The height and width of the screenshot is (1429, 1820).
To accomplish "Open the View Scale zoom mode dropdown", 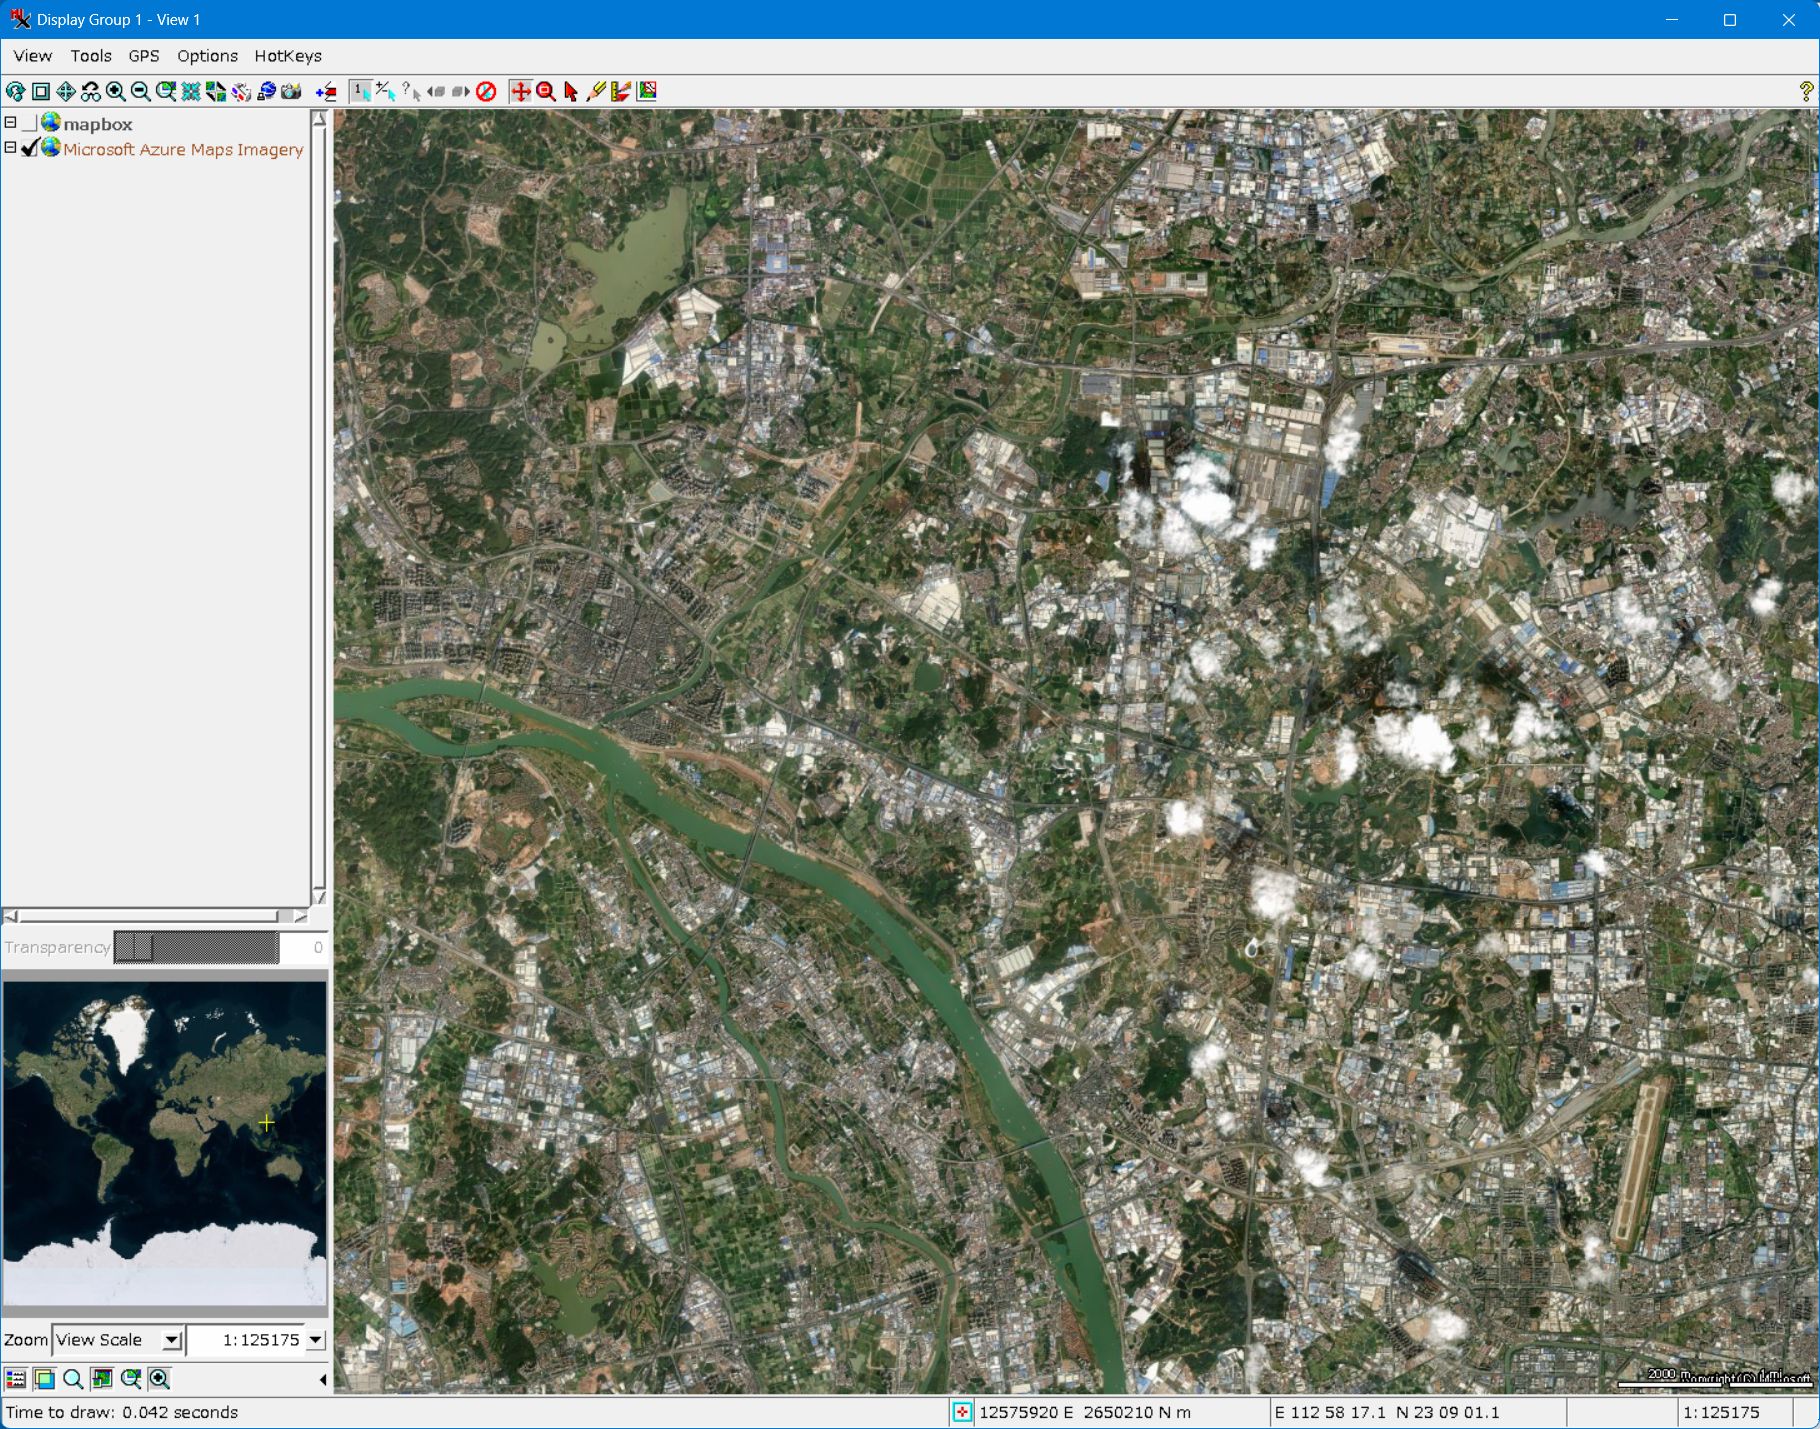I will pyautogui.click(x=172, y=1340).
